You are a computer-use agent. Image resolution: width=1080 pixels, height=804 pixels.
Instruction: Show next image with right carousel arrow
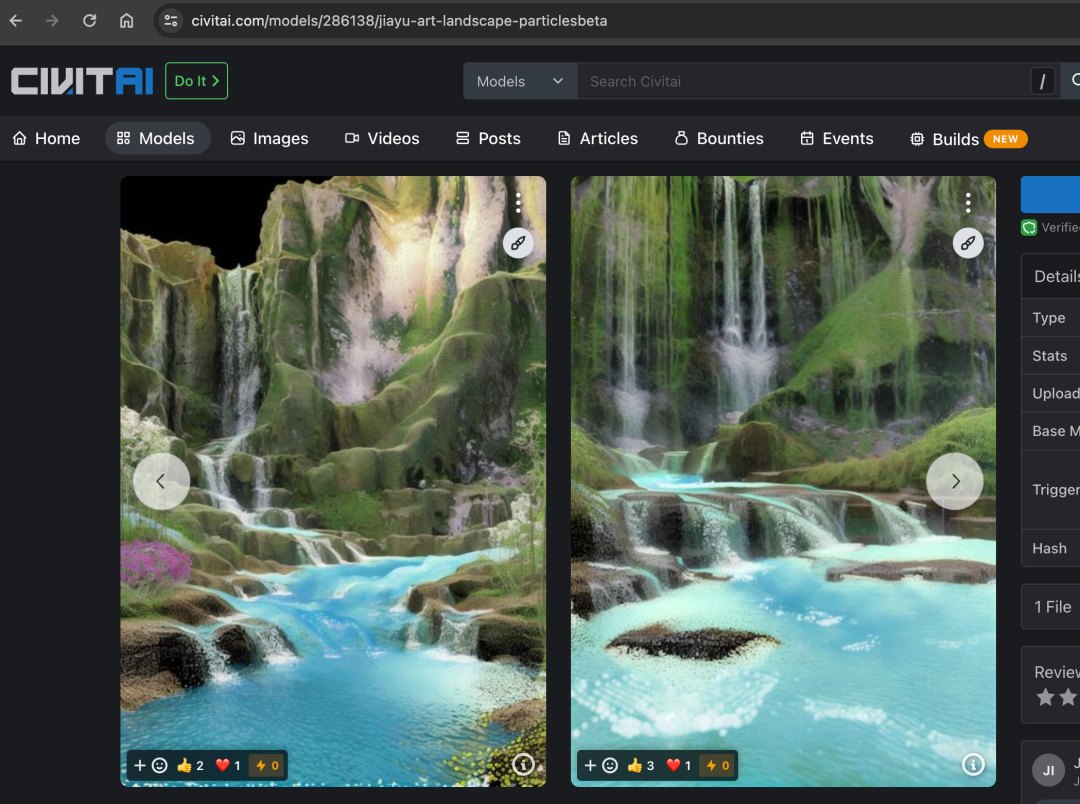coord(955,481)
